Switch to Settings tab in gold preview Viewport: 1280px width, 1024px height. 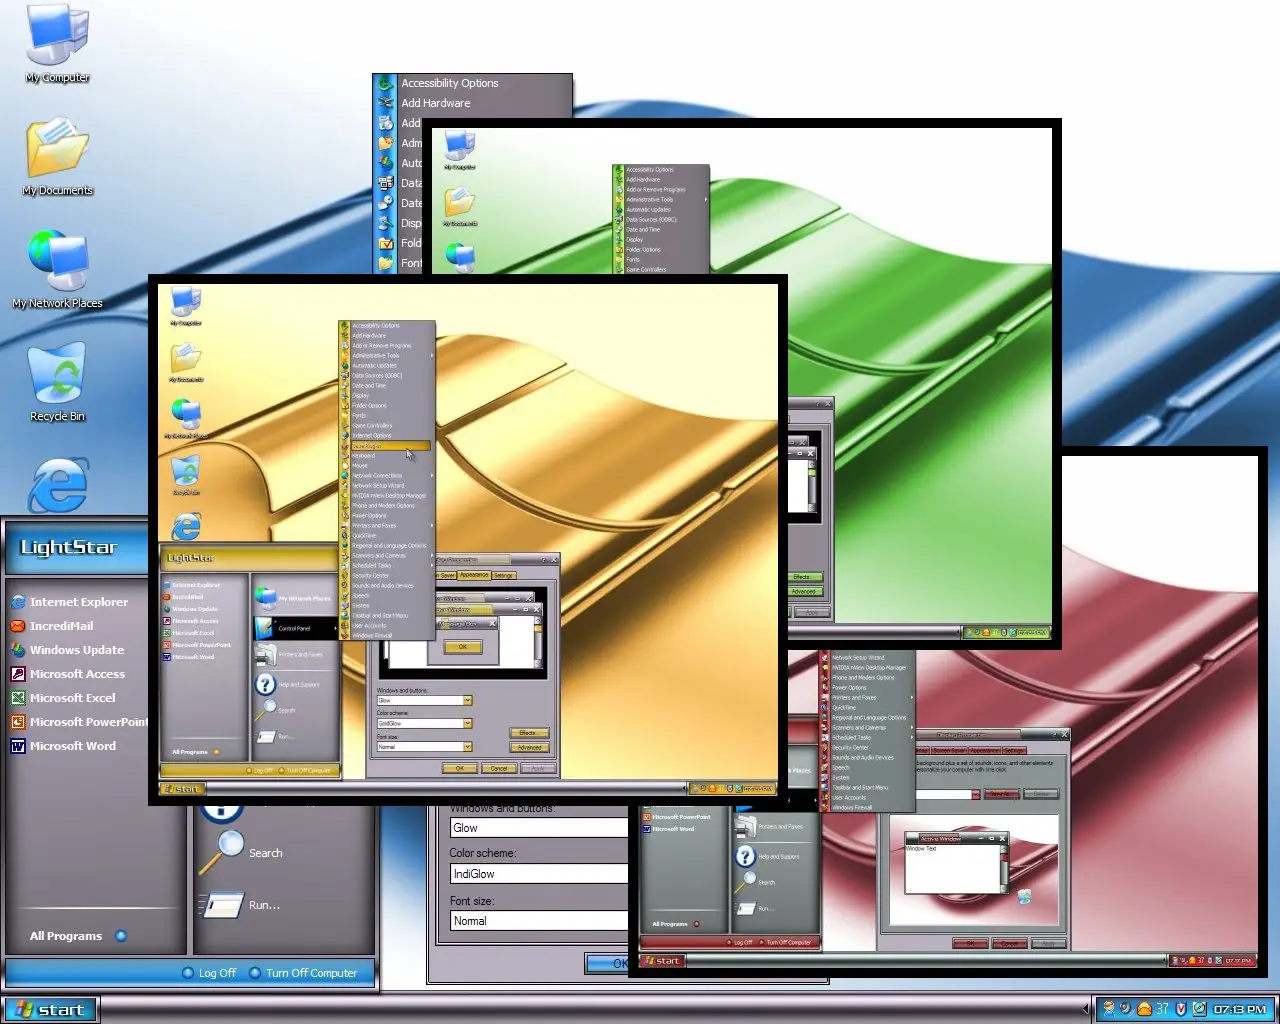pyautogui.click(x=504, y=575)
